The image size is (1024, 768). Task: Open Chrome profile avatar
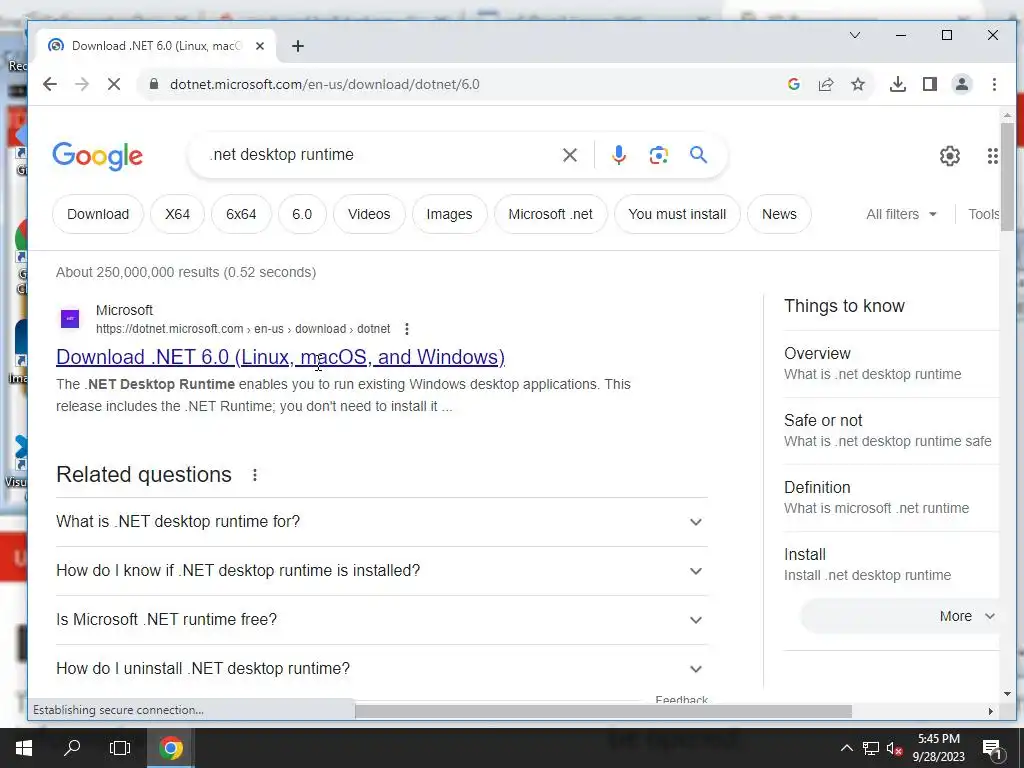coord(962,84)
